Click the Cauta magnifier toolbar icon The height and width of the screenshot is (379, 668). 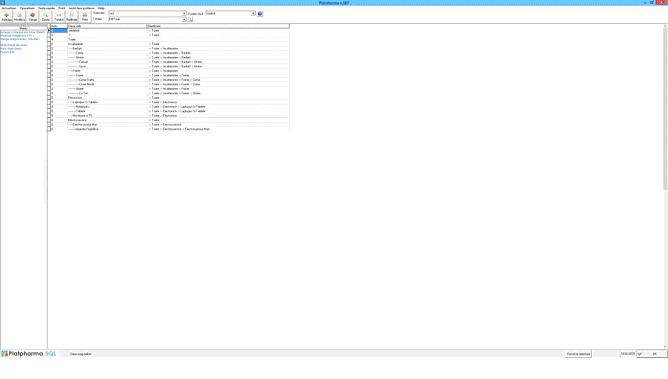(46, 17)
